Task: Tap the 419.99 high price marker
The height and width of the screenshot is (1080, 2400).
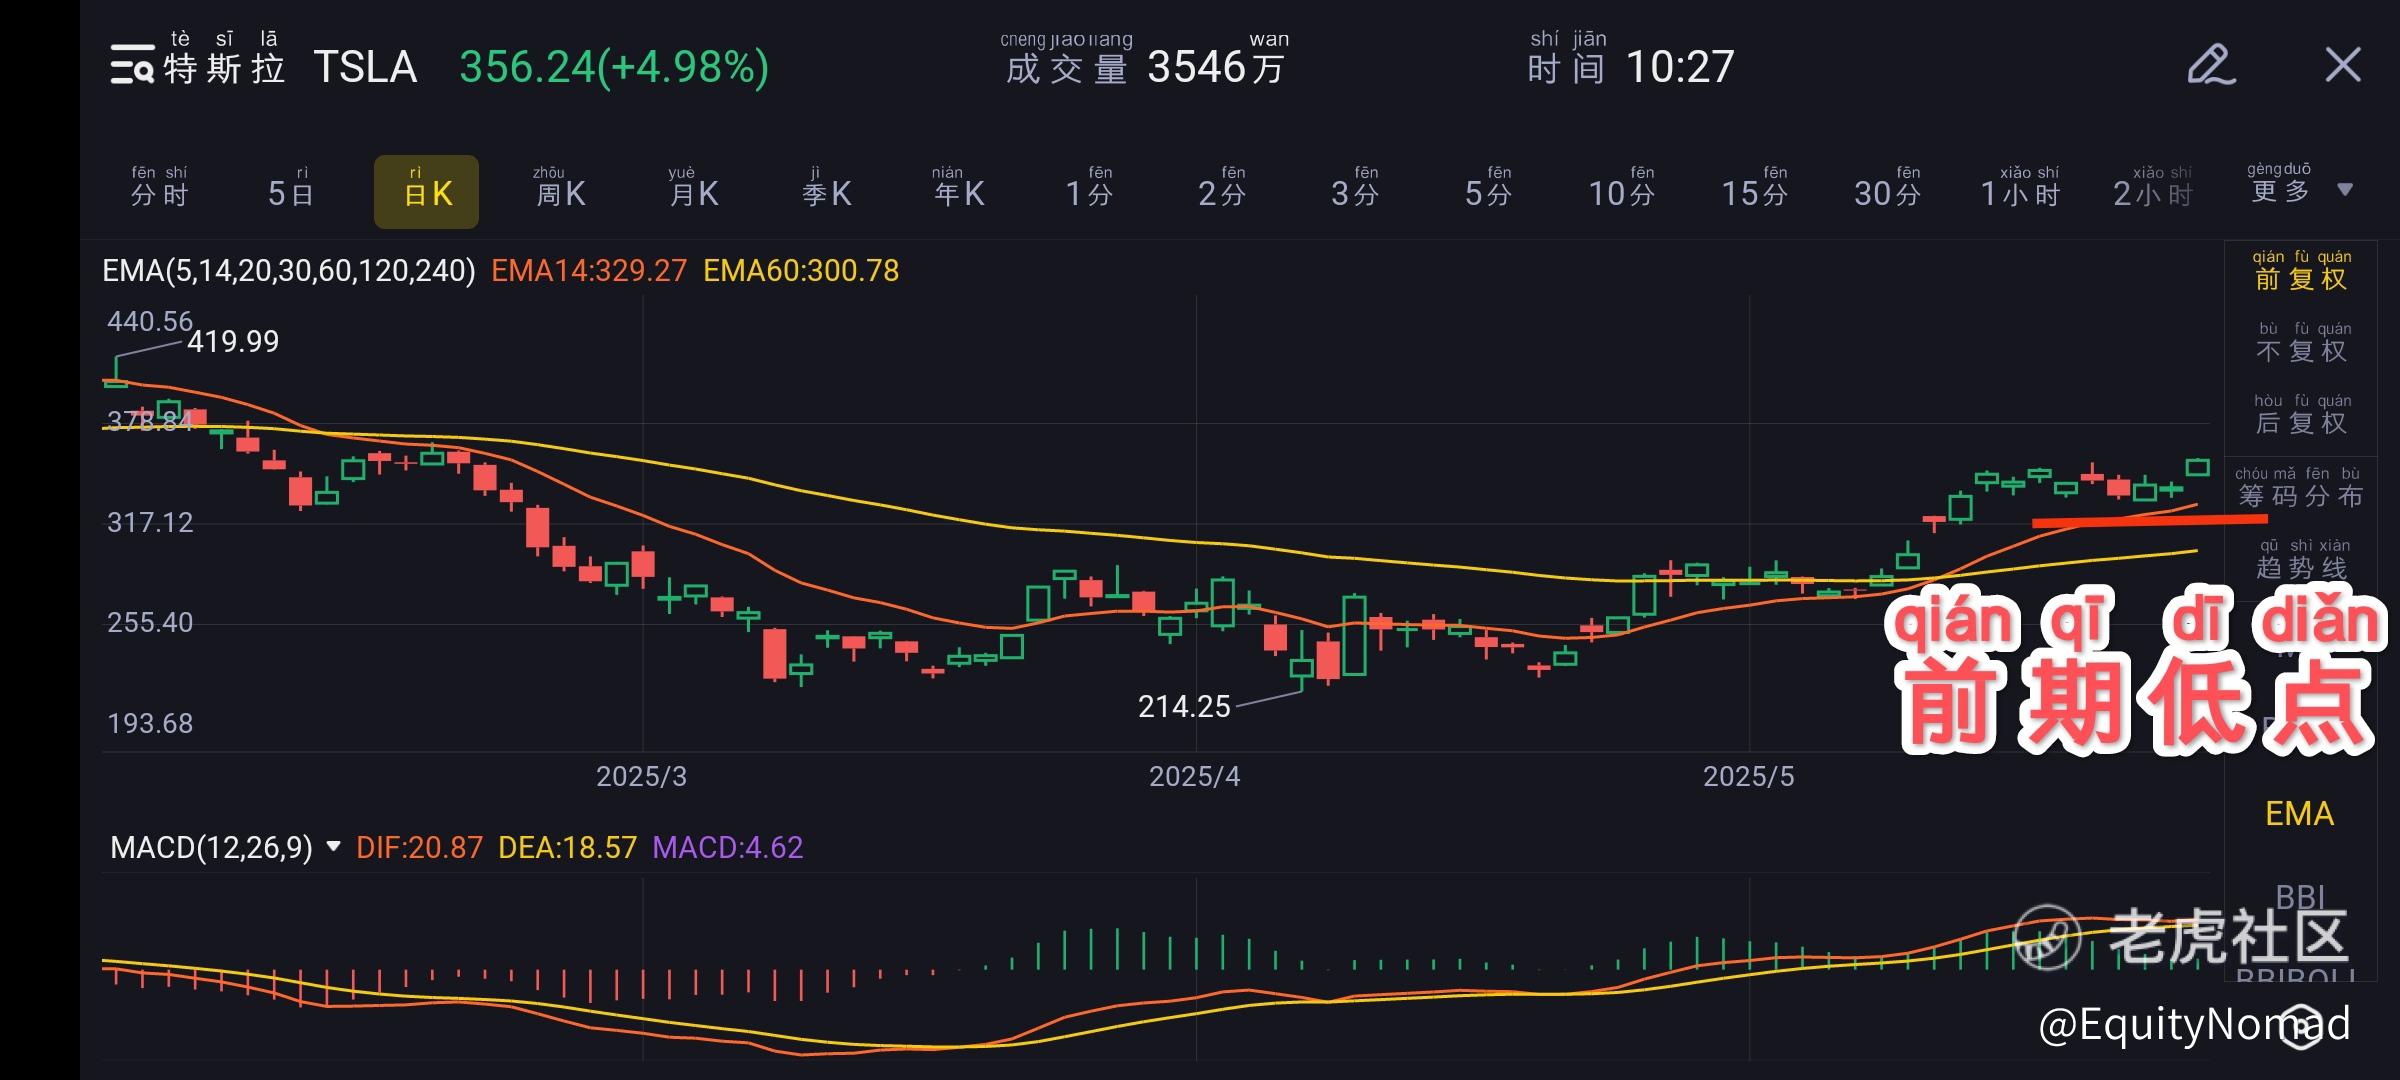Action: pyautogui.click(x=233, y=342)
